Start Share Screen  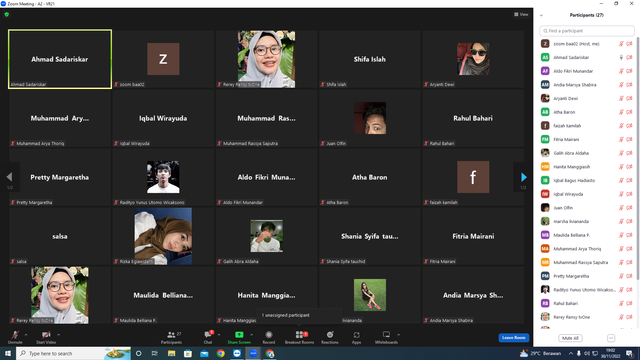(239, 337)
